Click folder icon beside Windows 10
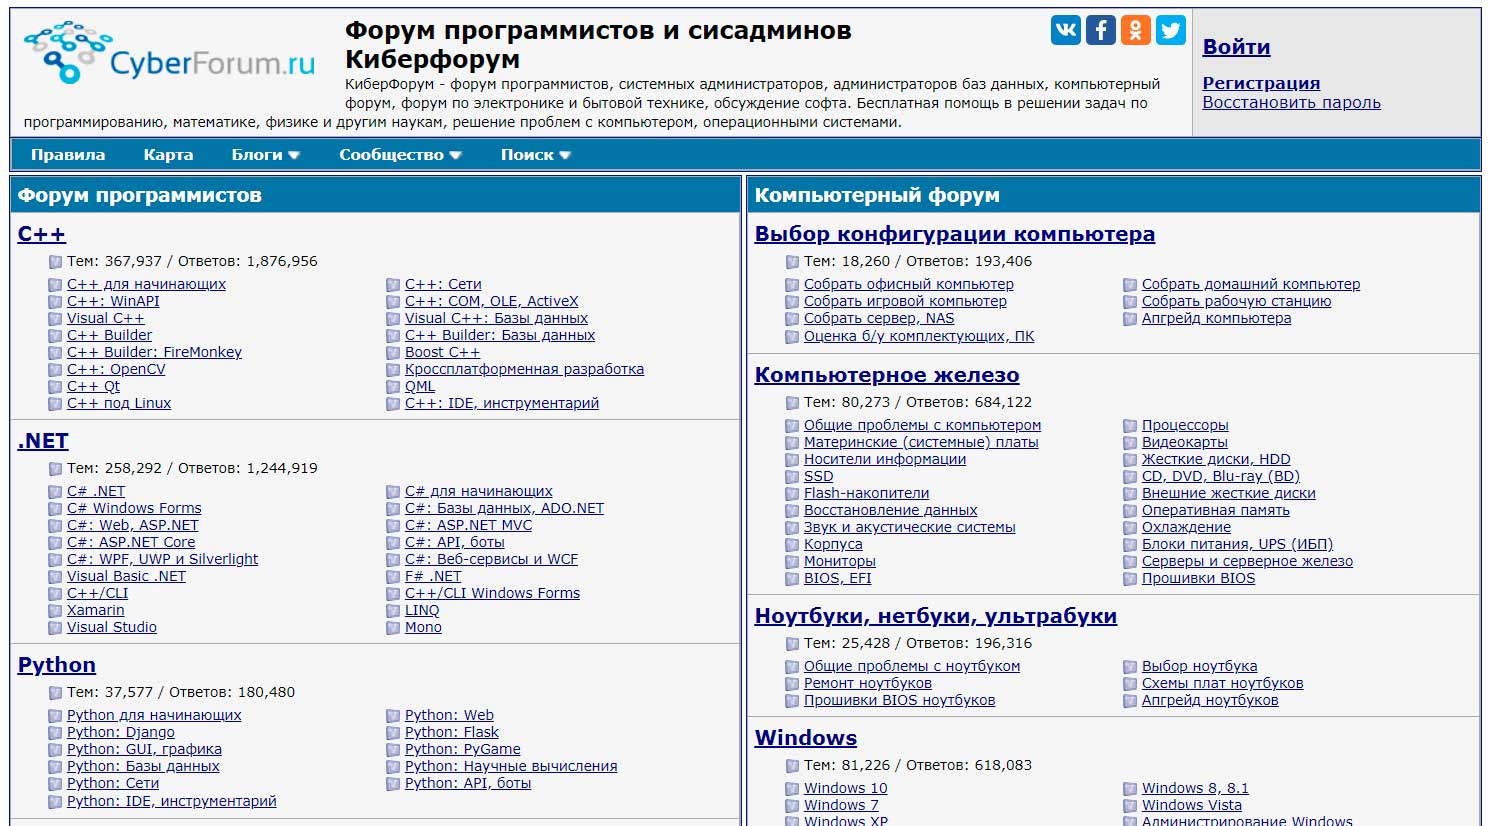This screenshot has width=1489, height=826. pos(793,789)
